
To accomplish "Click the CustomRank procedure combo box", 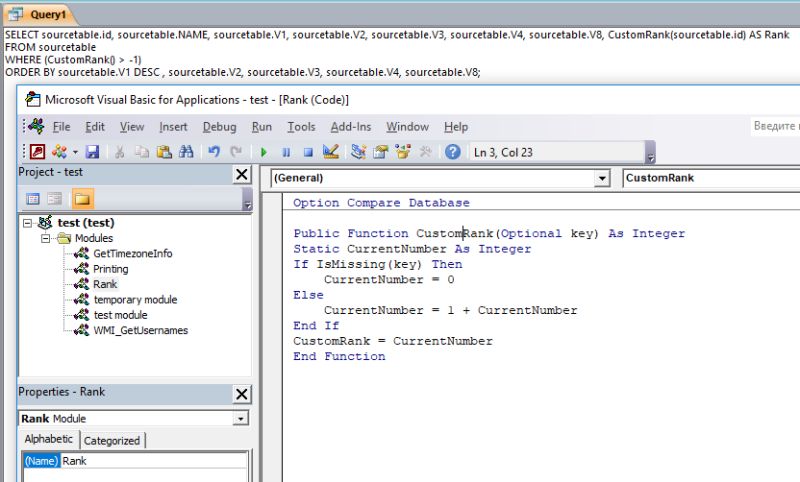I will (711, 178).
